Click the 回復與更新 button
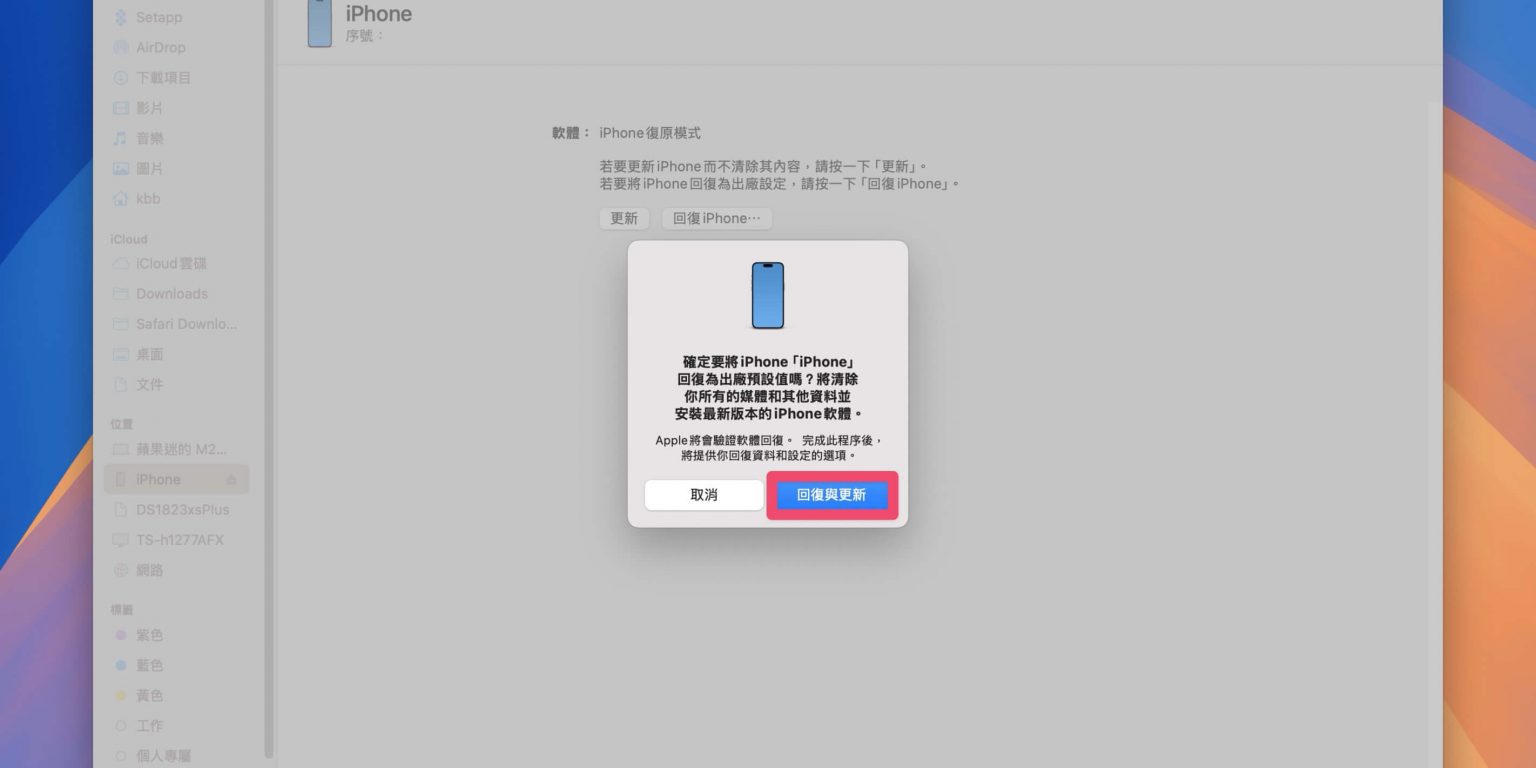 click(832, 495)
